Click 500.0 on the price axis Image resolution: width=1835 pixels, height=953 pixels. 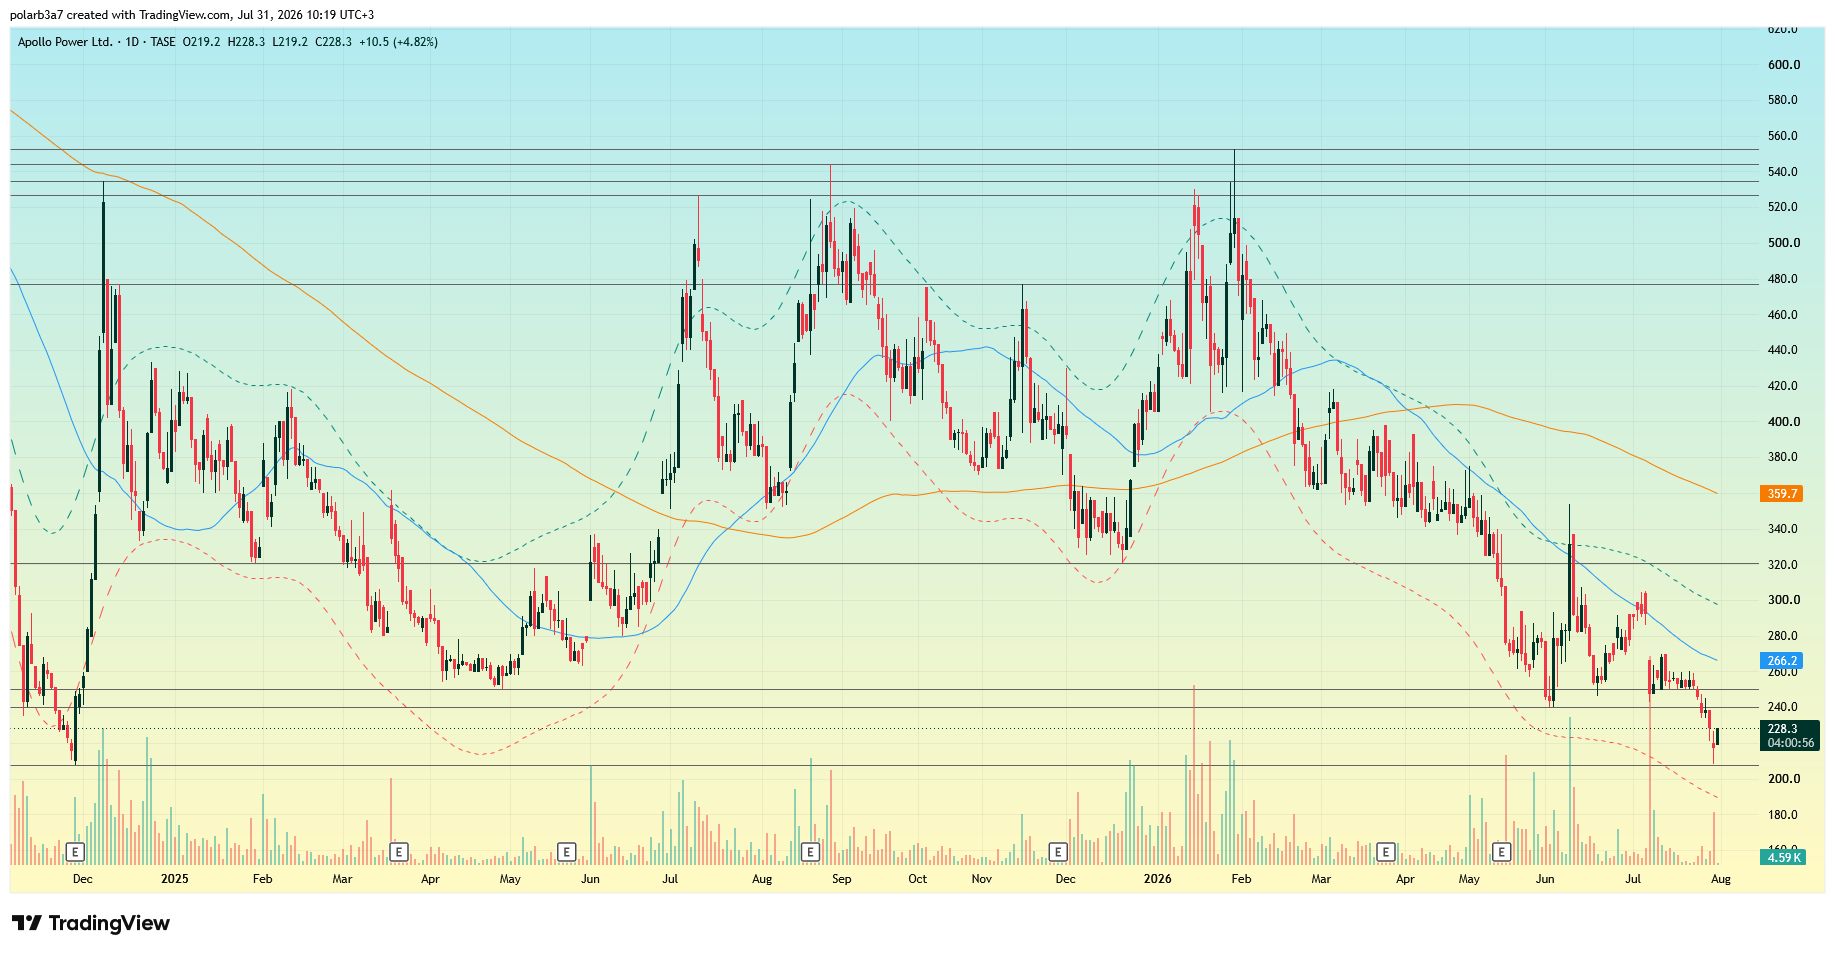pos(1783,243)
